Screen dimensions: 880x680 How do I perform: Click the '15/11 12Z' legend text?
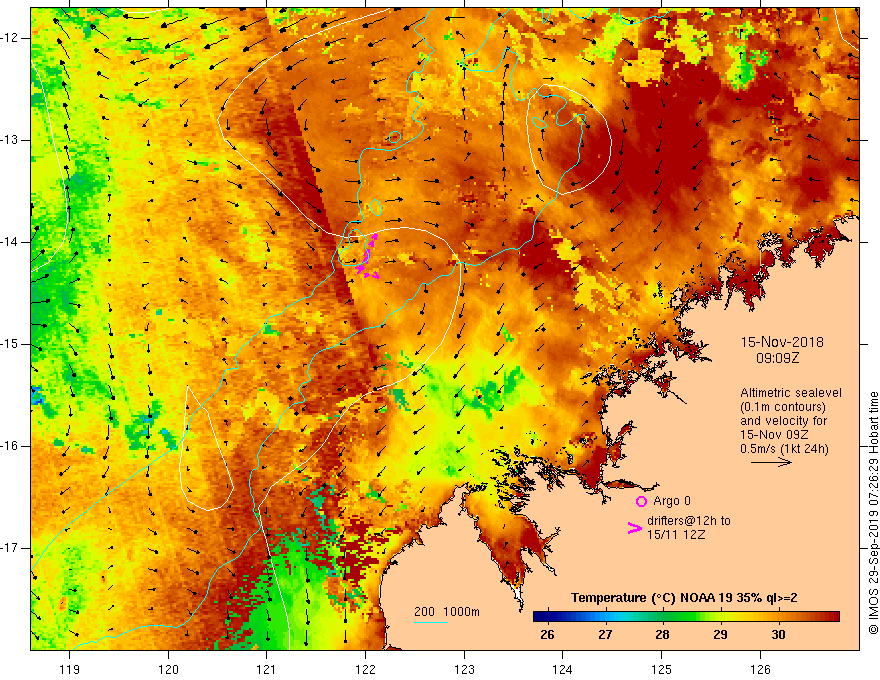click(x=676, y=535)
